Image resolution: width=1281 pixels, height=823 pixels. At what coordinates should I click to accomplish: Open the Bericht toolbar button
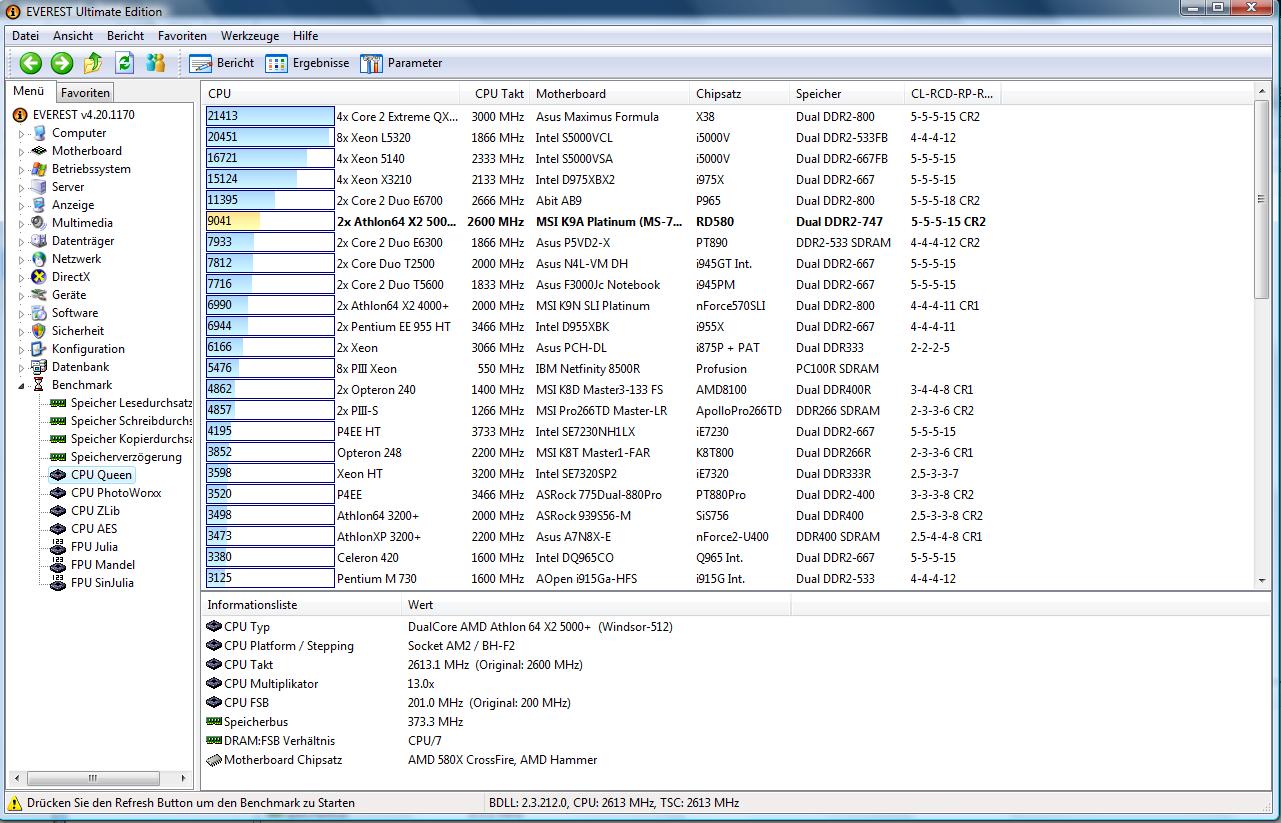pyautogui.click(x=222, y=63)
